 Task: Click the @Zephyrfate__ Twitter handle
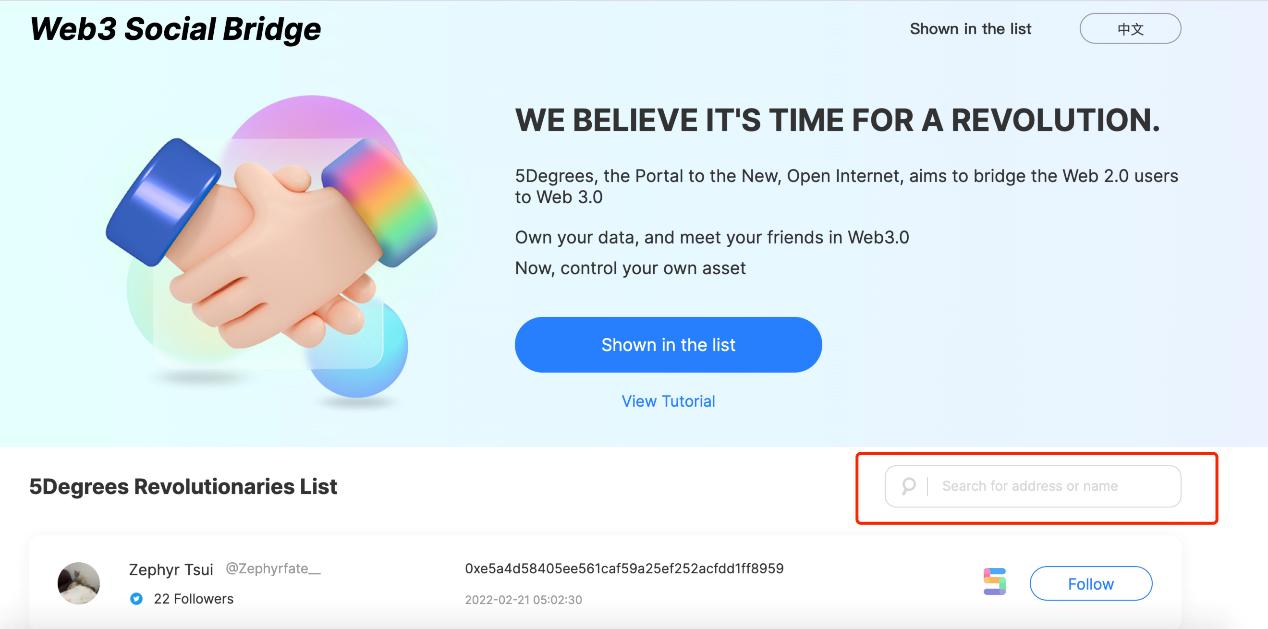click(273, 568)
